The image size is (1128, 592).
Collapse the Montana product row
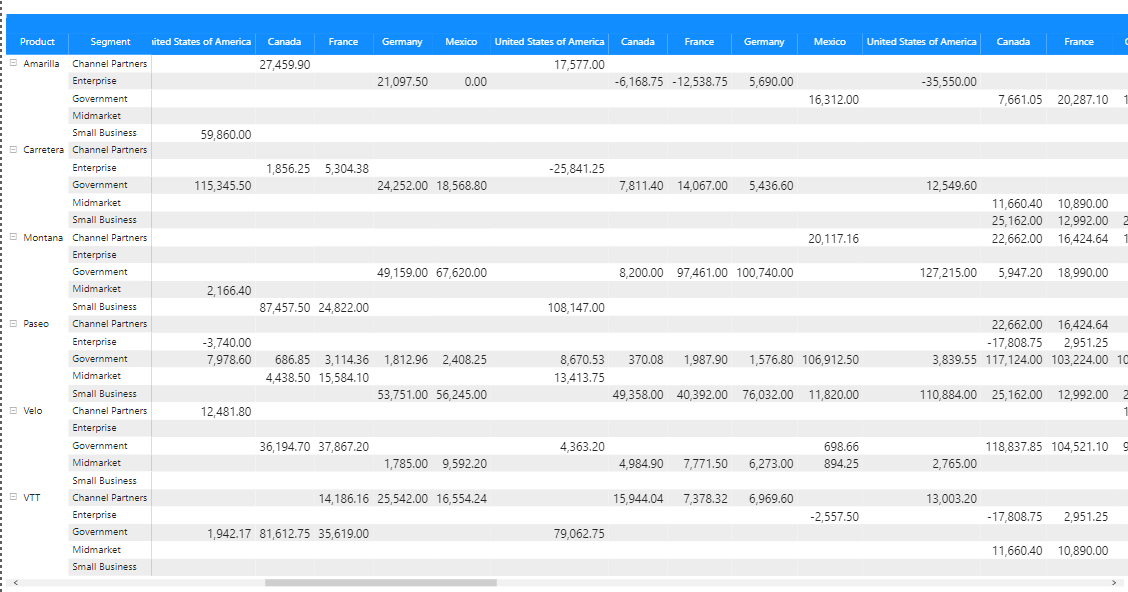13,237
